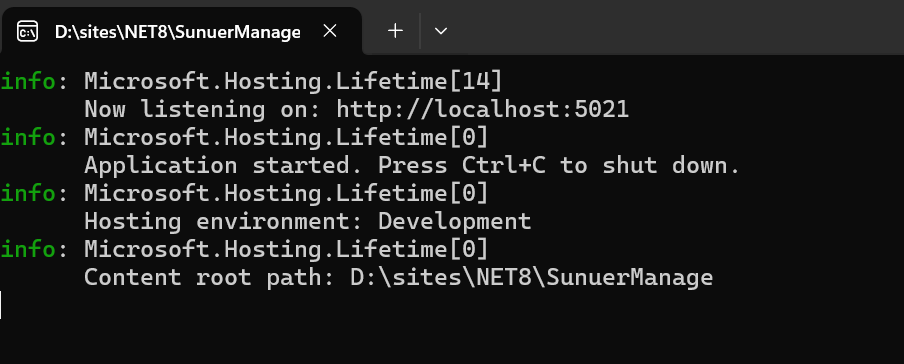Click the blinking cursor on the empty line
The width and height of the screenshot is (904, 364).
(1, 306)
